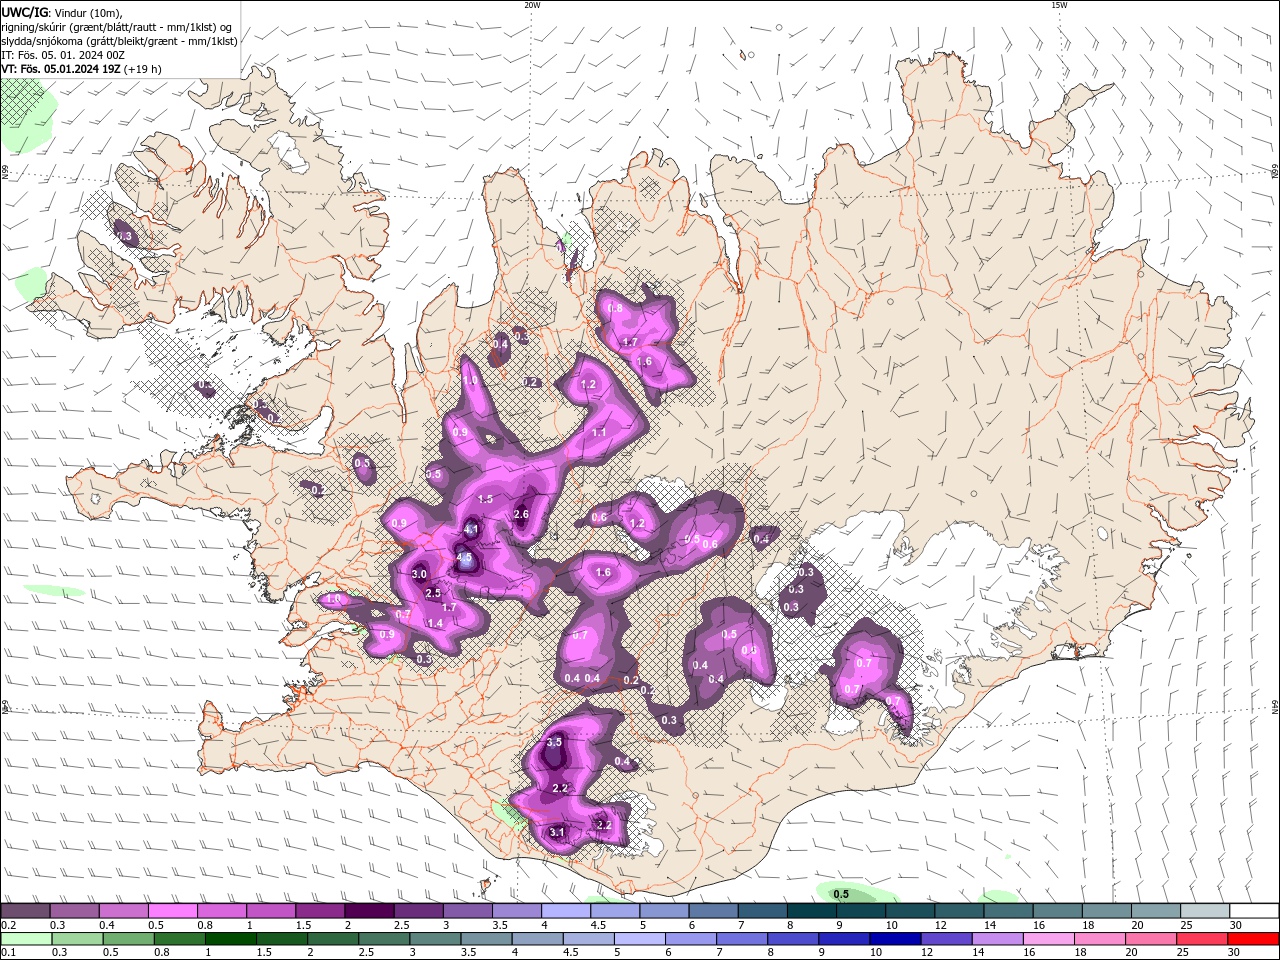
Task: Click the '0.1' label in the rain legend
Action: pos(8,953)
